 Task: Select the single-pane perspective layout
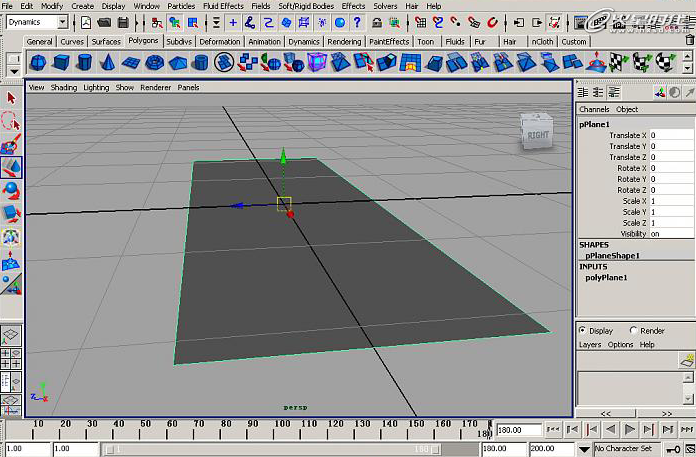[x=11, y=335]
